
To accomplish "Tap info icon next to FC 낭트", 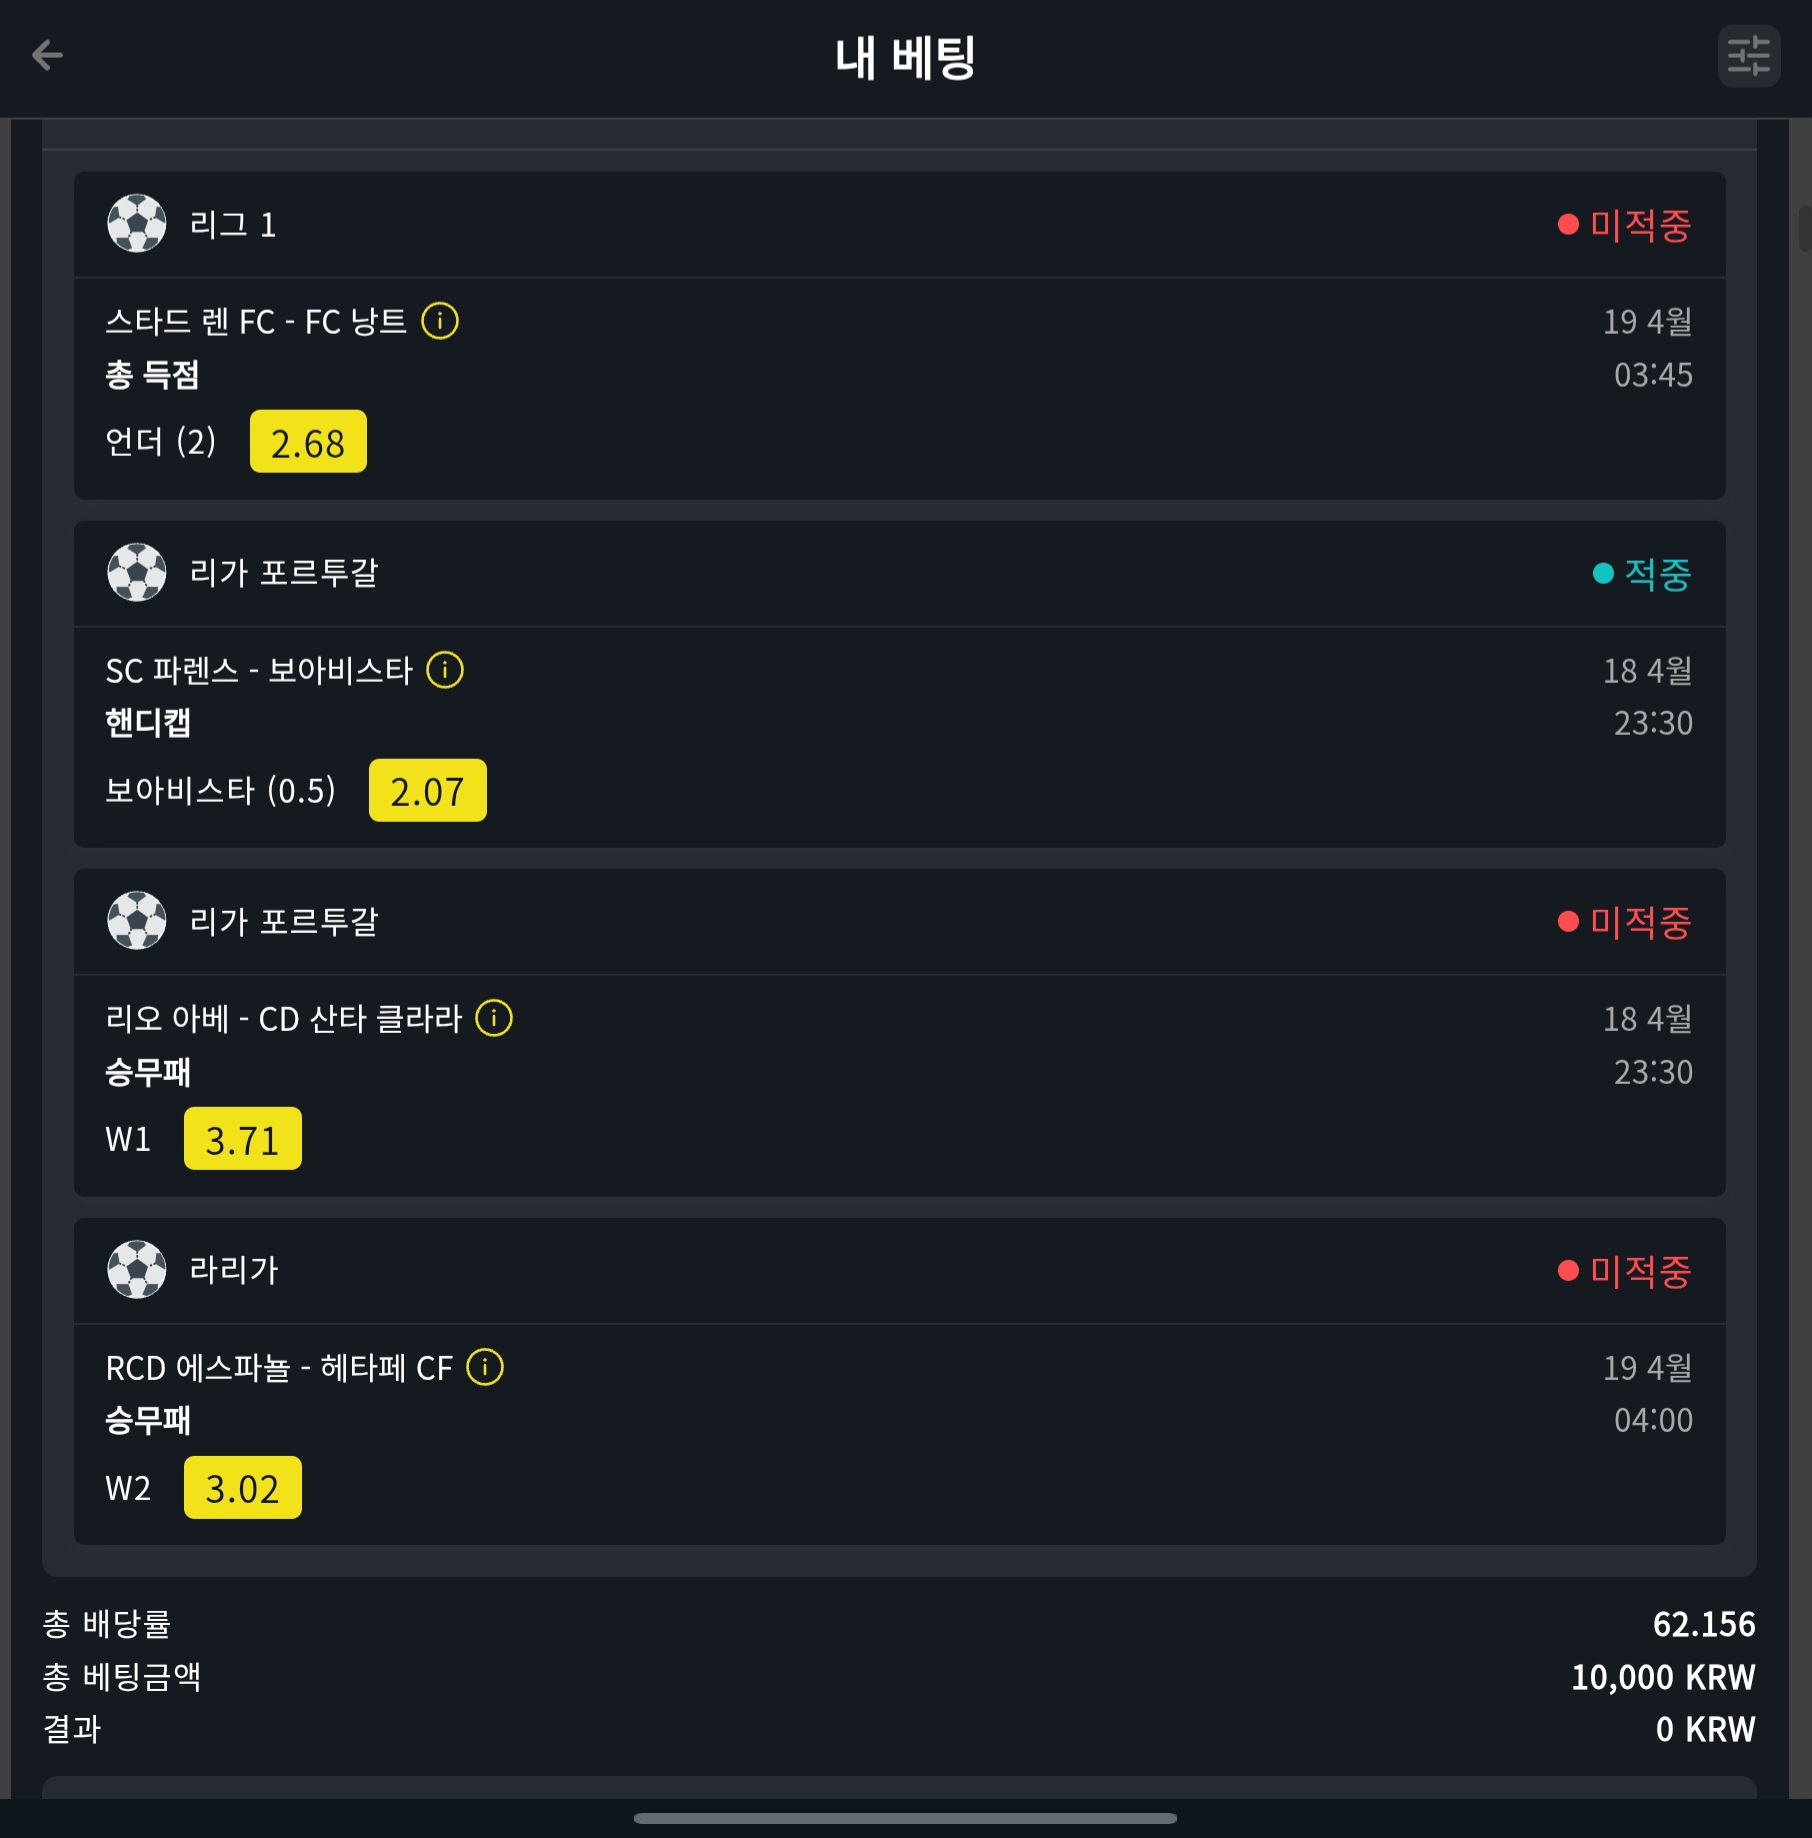I will tap(440, 321).
